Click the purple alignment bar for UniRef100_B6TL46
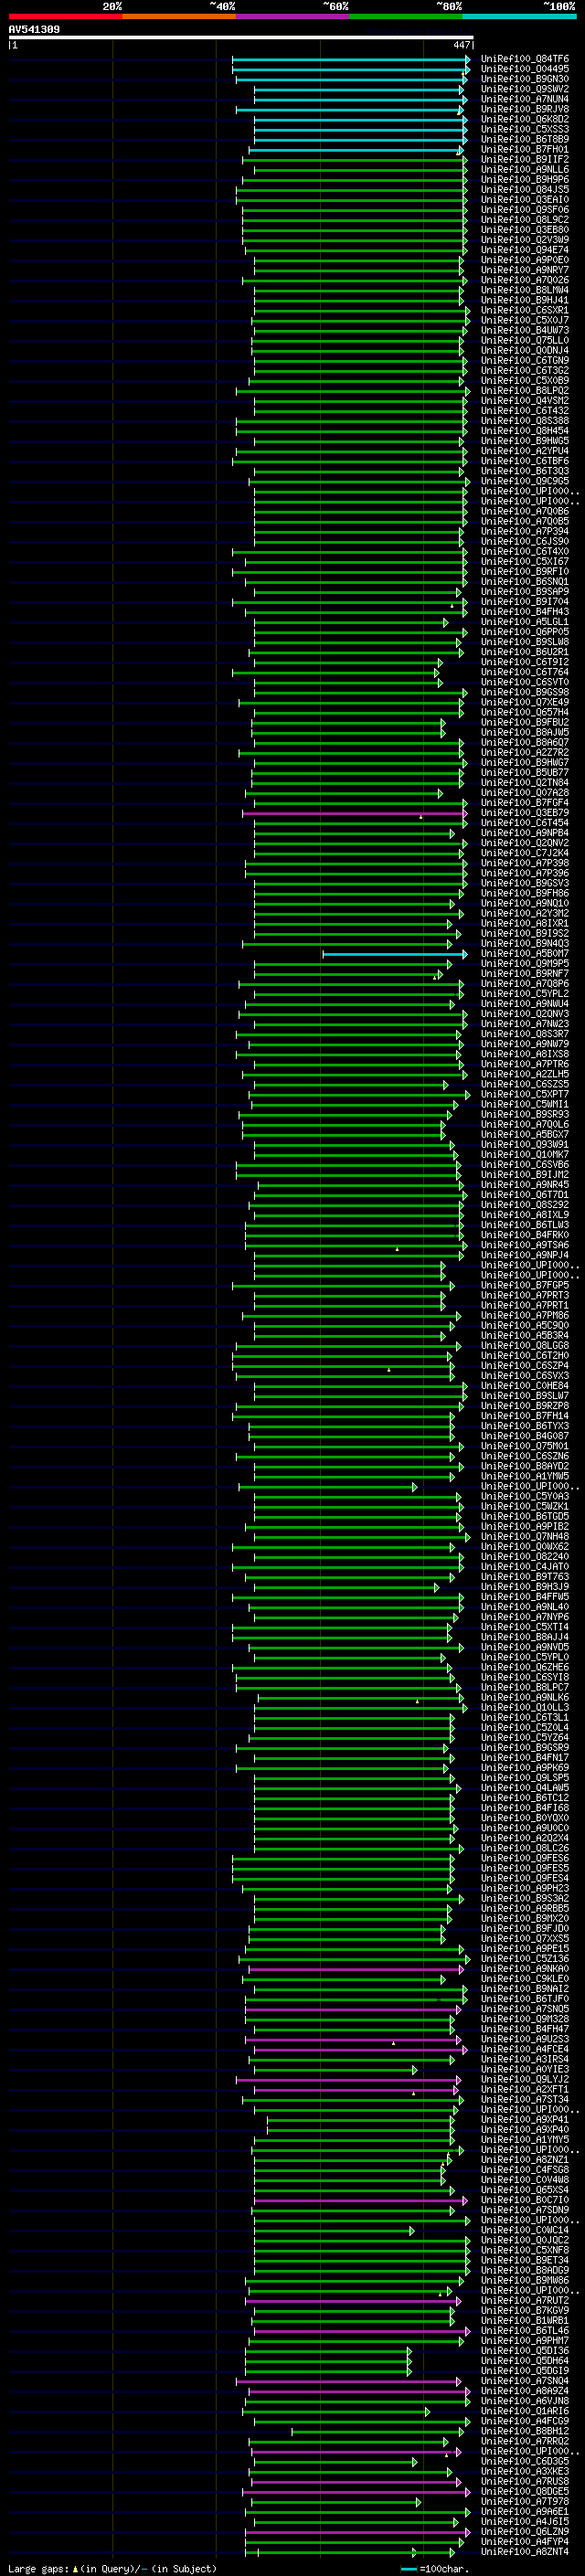The height and width of the screenshot is (2576, 585). (x=360, y=2331)
